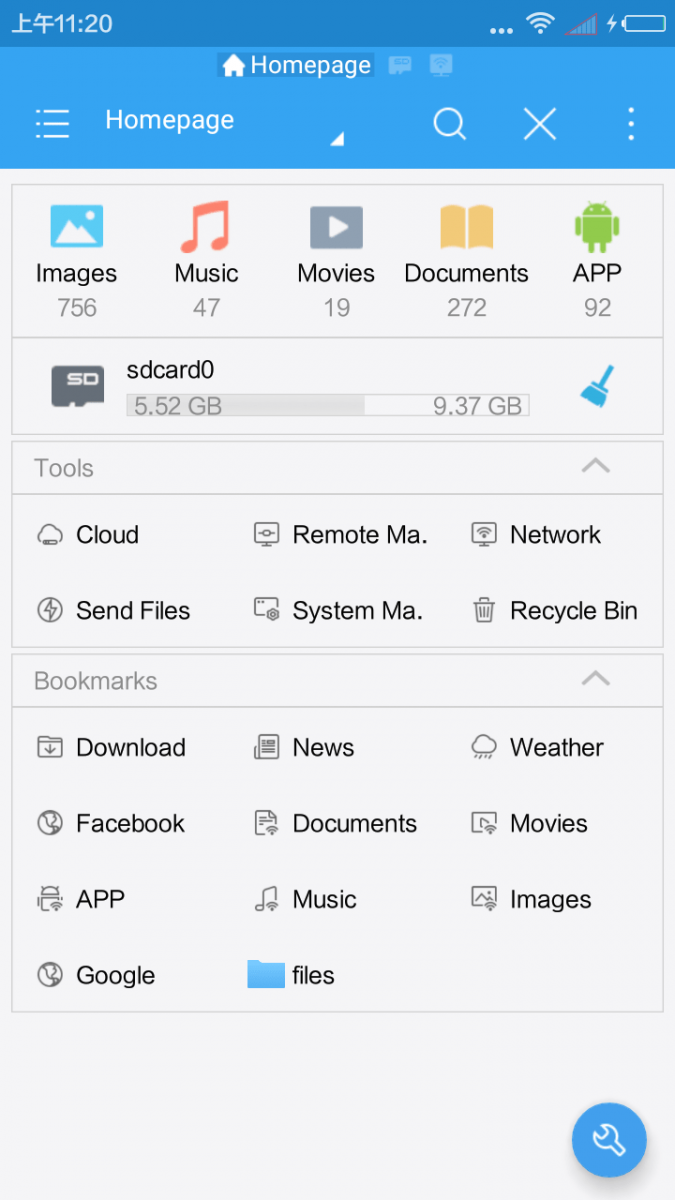Open the Facebook bookmark
675x1200 pixels.
coord(111,823)
